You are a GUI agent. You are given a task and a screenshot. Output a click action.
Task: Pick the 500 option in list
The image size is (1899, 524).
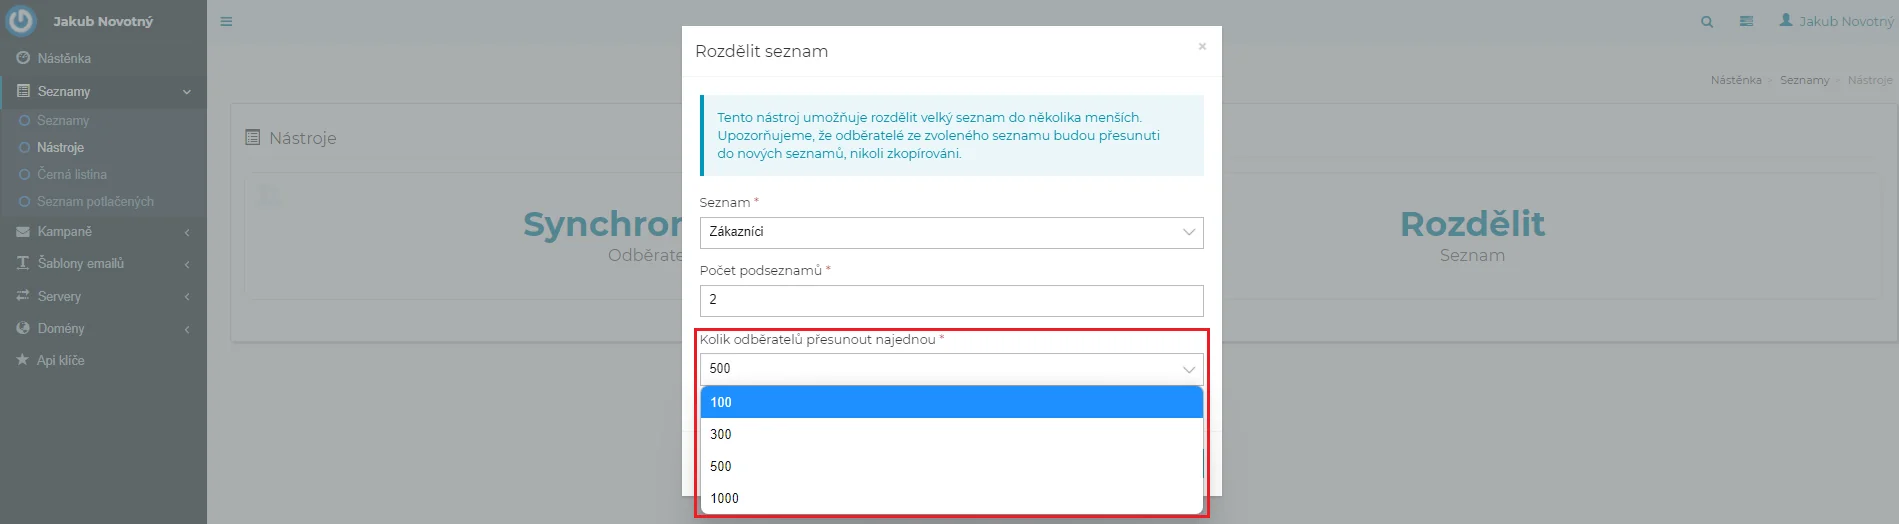tap(950, 466)
